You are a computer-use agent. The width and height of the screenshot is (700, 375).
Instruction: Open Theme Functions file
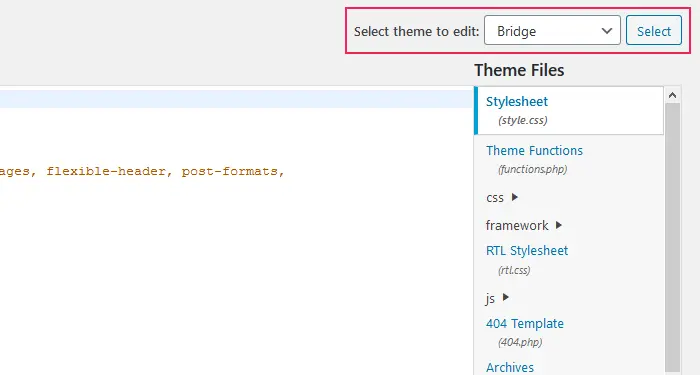[x=534, y=150]
